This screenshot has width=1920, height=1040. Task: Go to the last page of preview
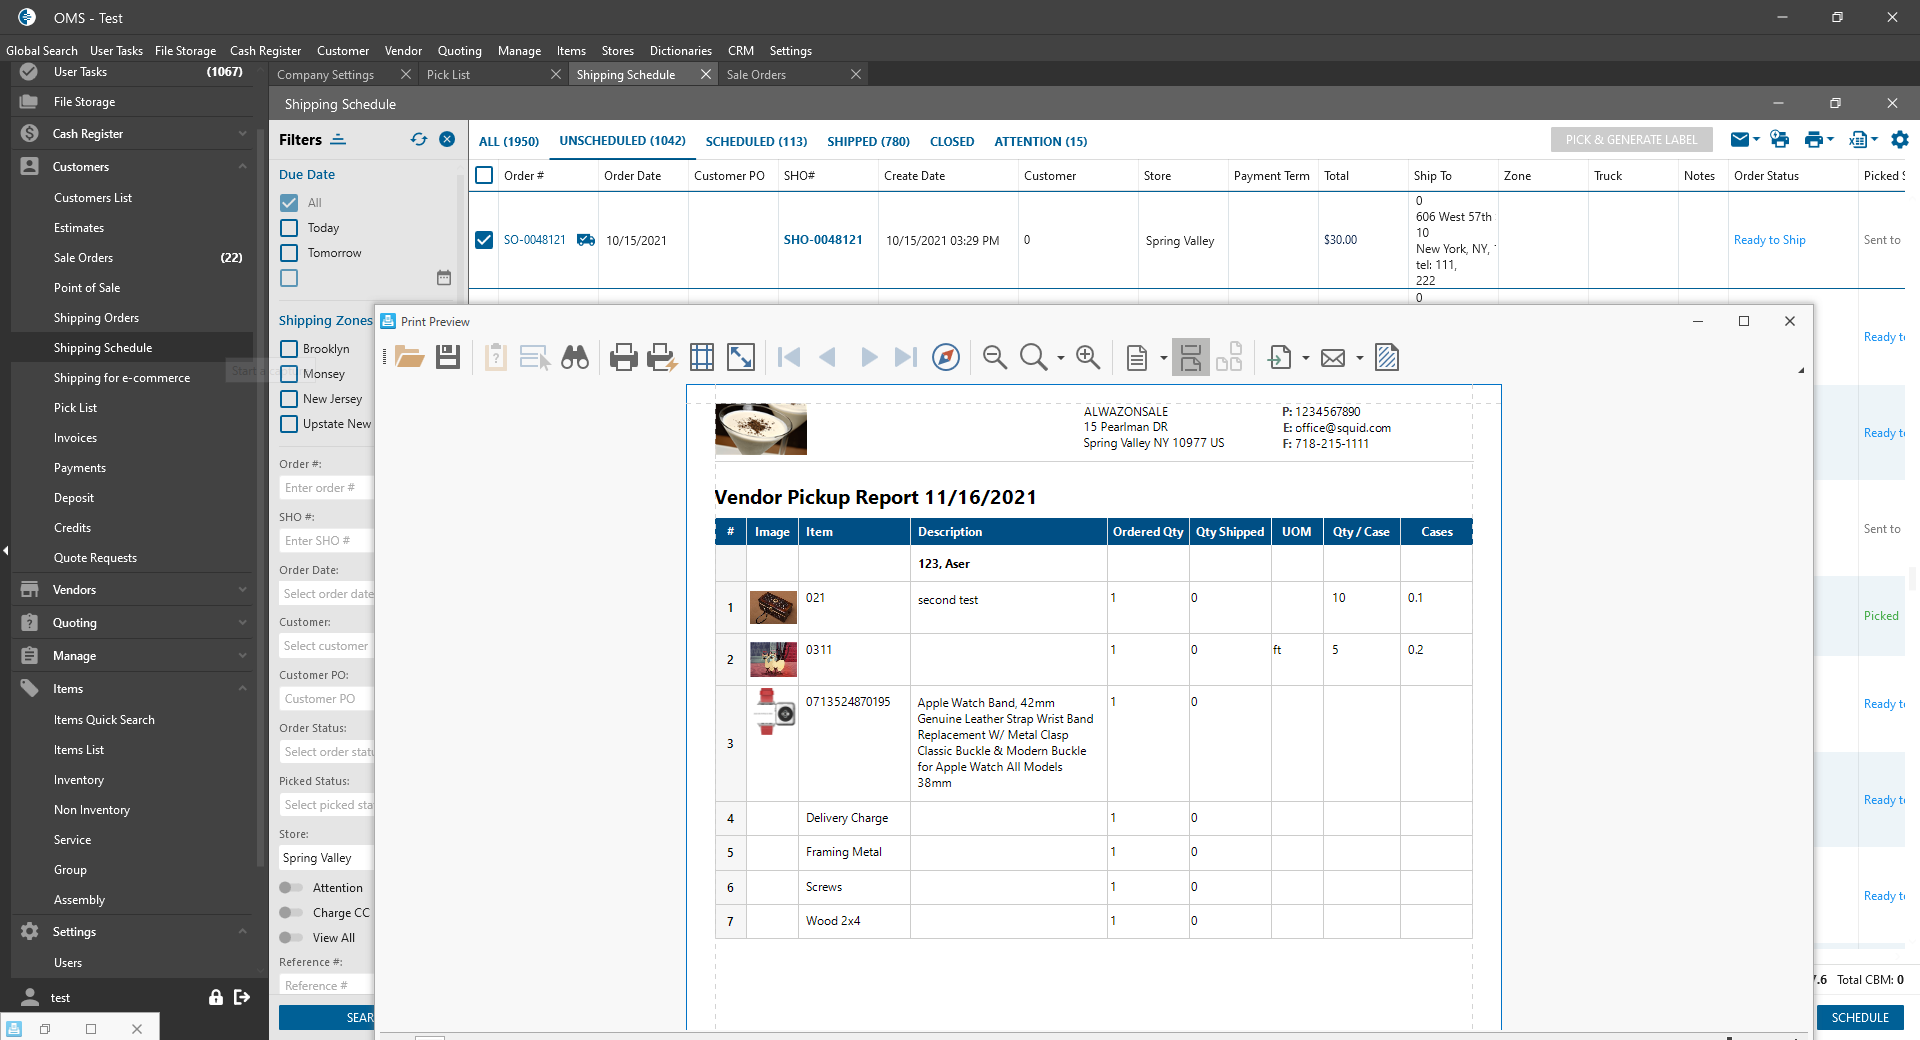click(x=905, y=357)
